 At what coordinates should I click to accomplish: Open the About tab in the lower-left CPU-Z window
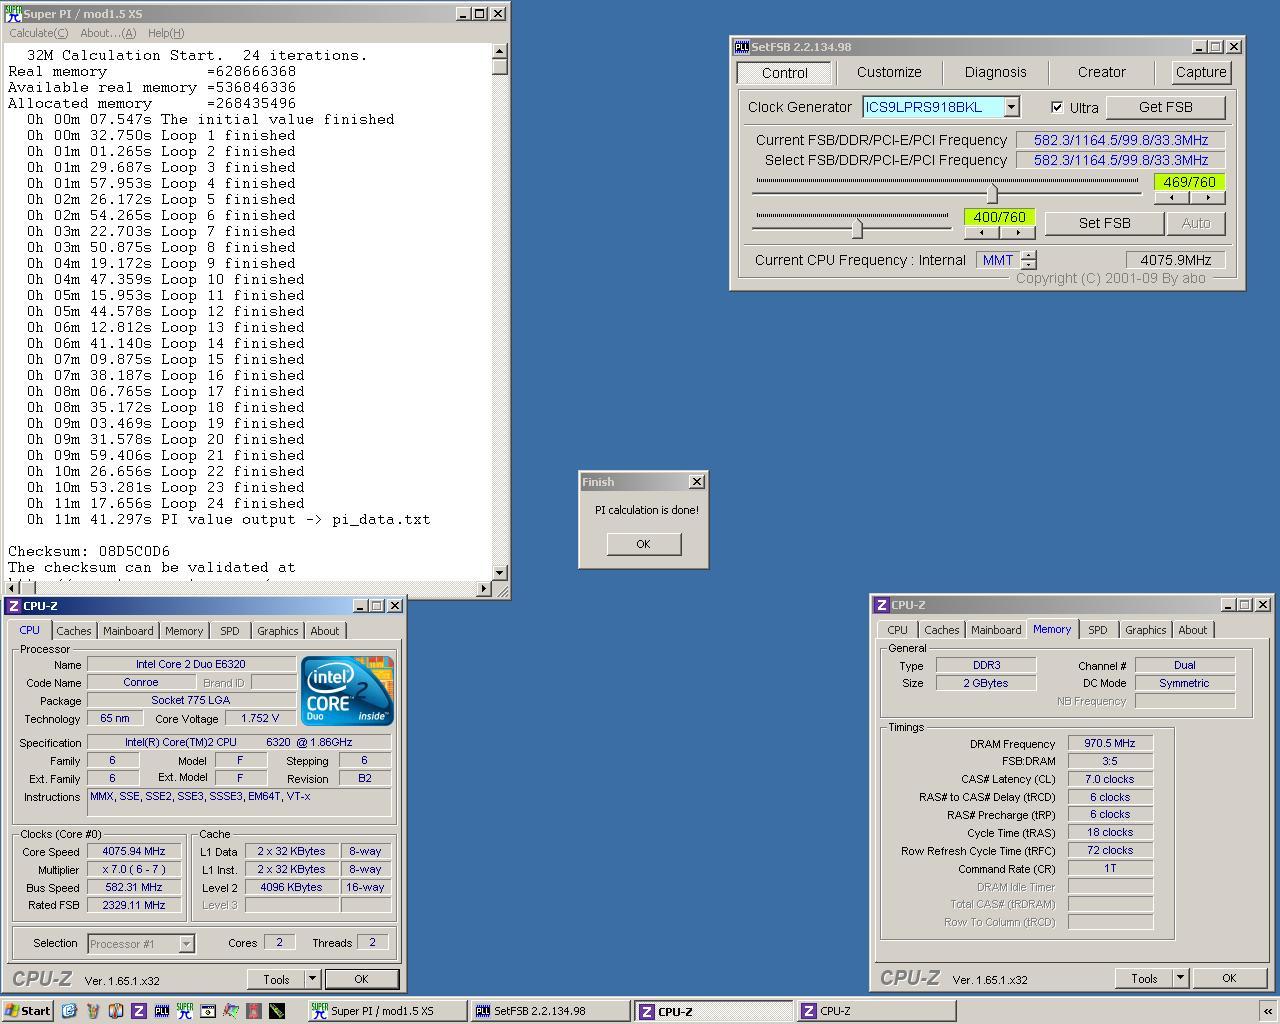pyautogui.click(x=324, y=631)
